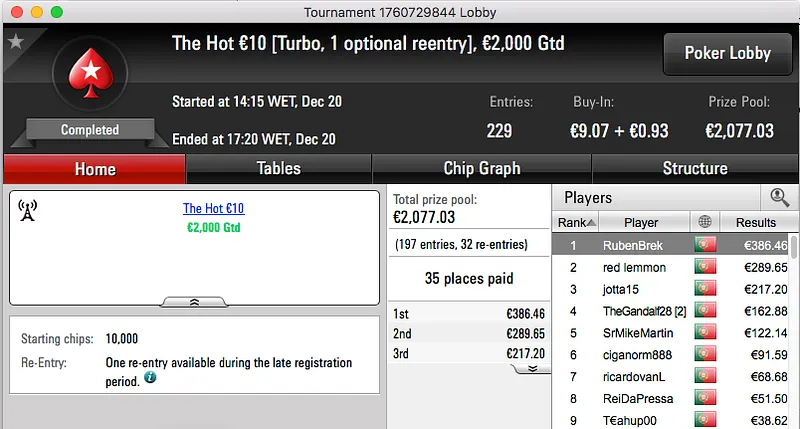
Task: Open the Chip Graph tab
Action: click(x=481, y=169)
